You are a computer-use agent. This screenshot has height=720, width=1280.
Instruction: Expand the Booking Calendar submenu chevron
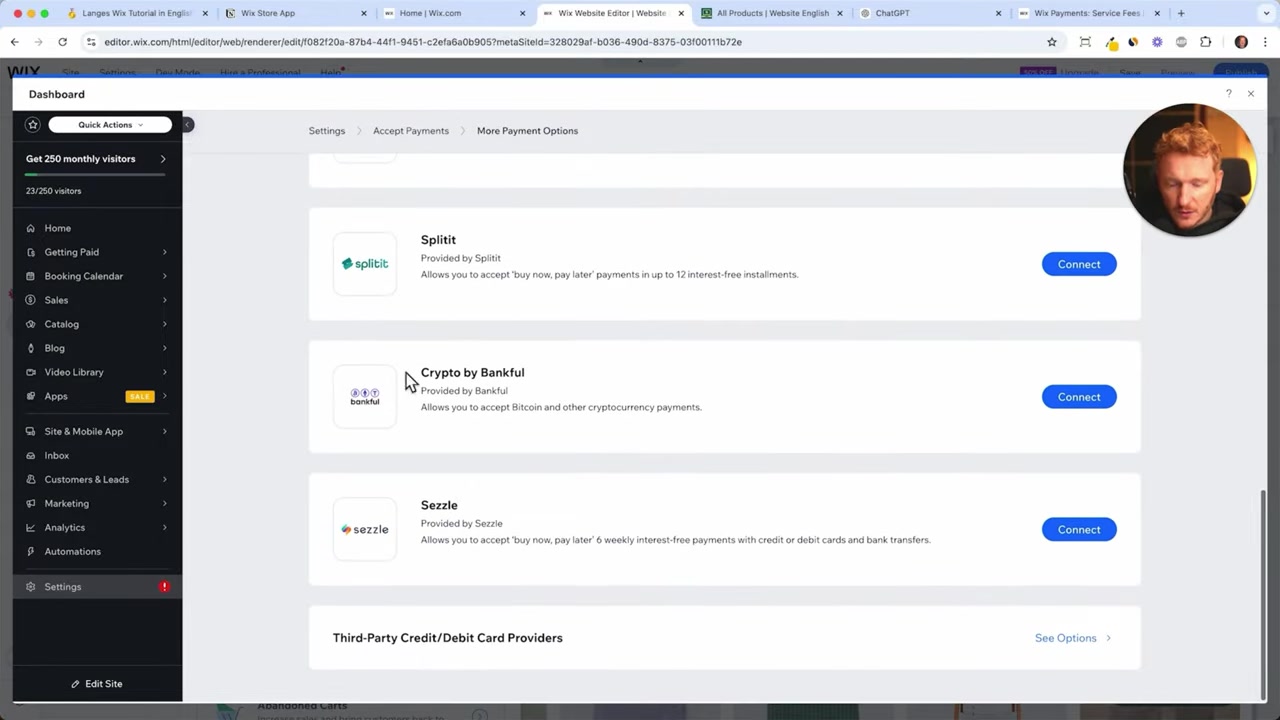tap(164, 276)
